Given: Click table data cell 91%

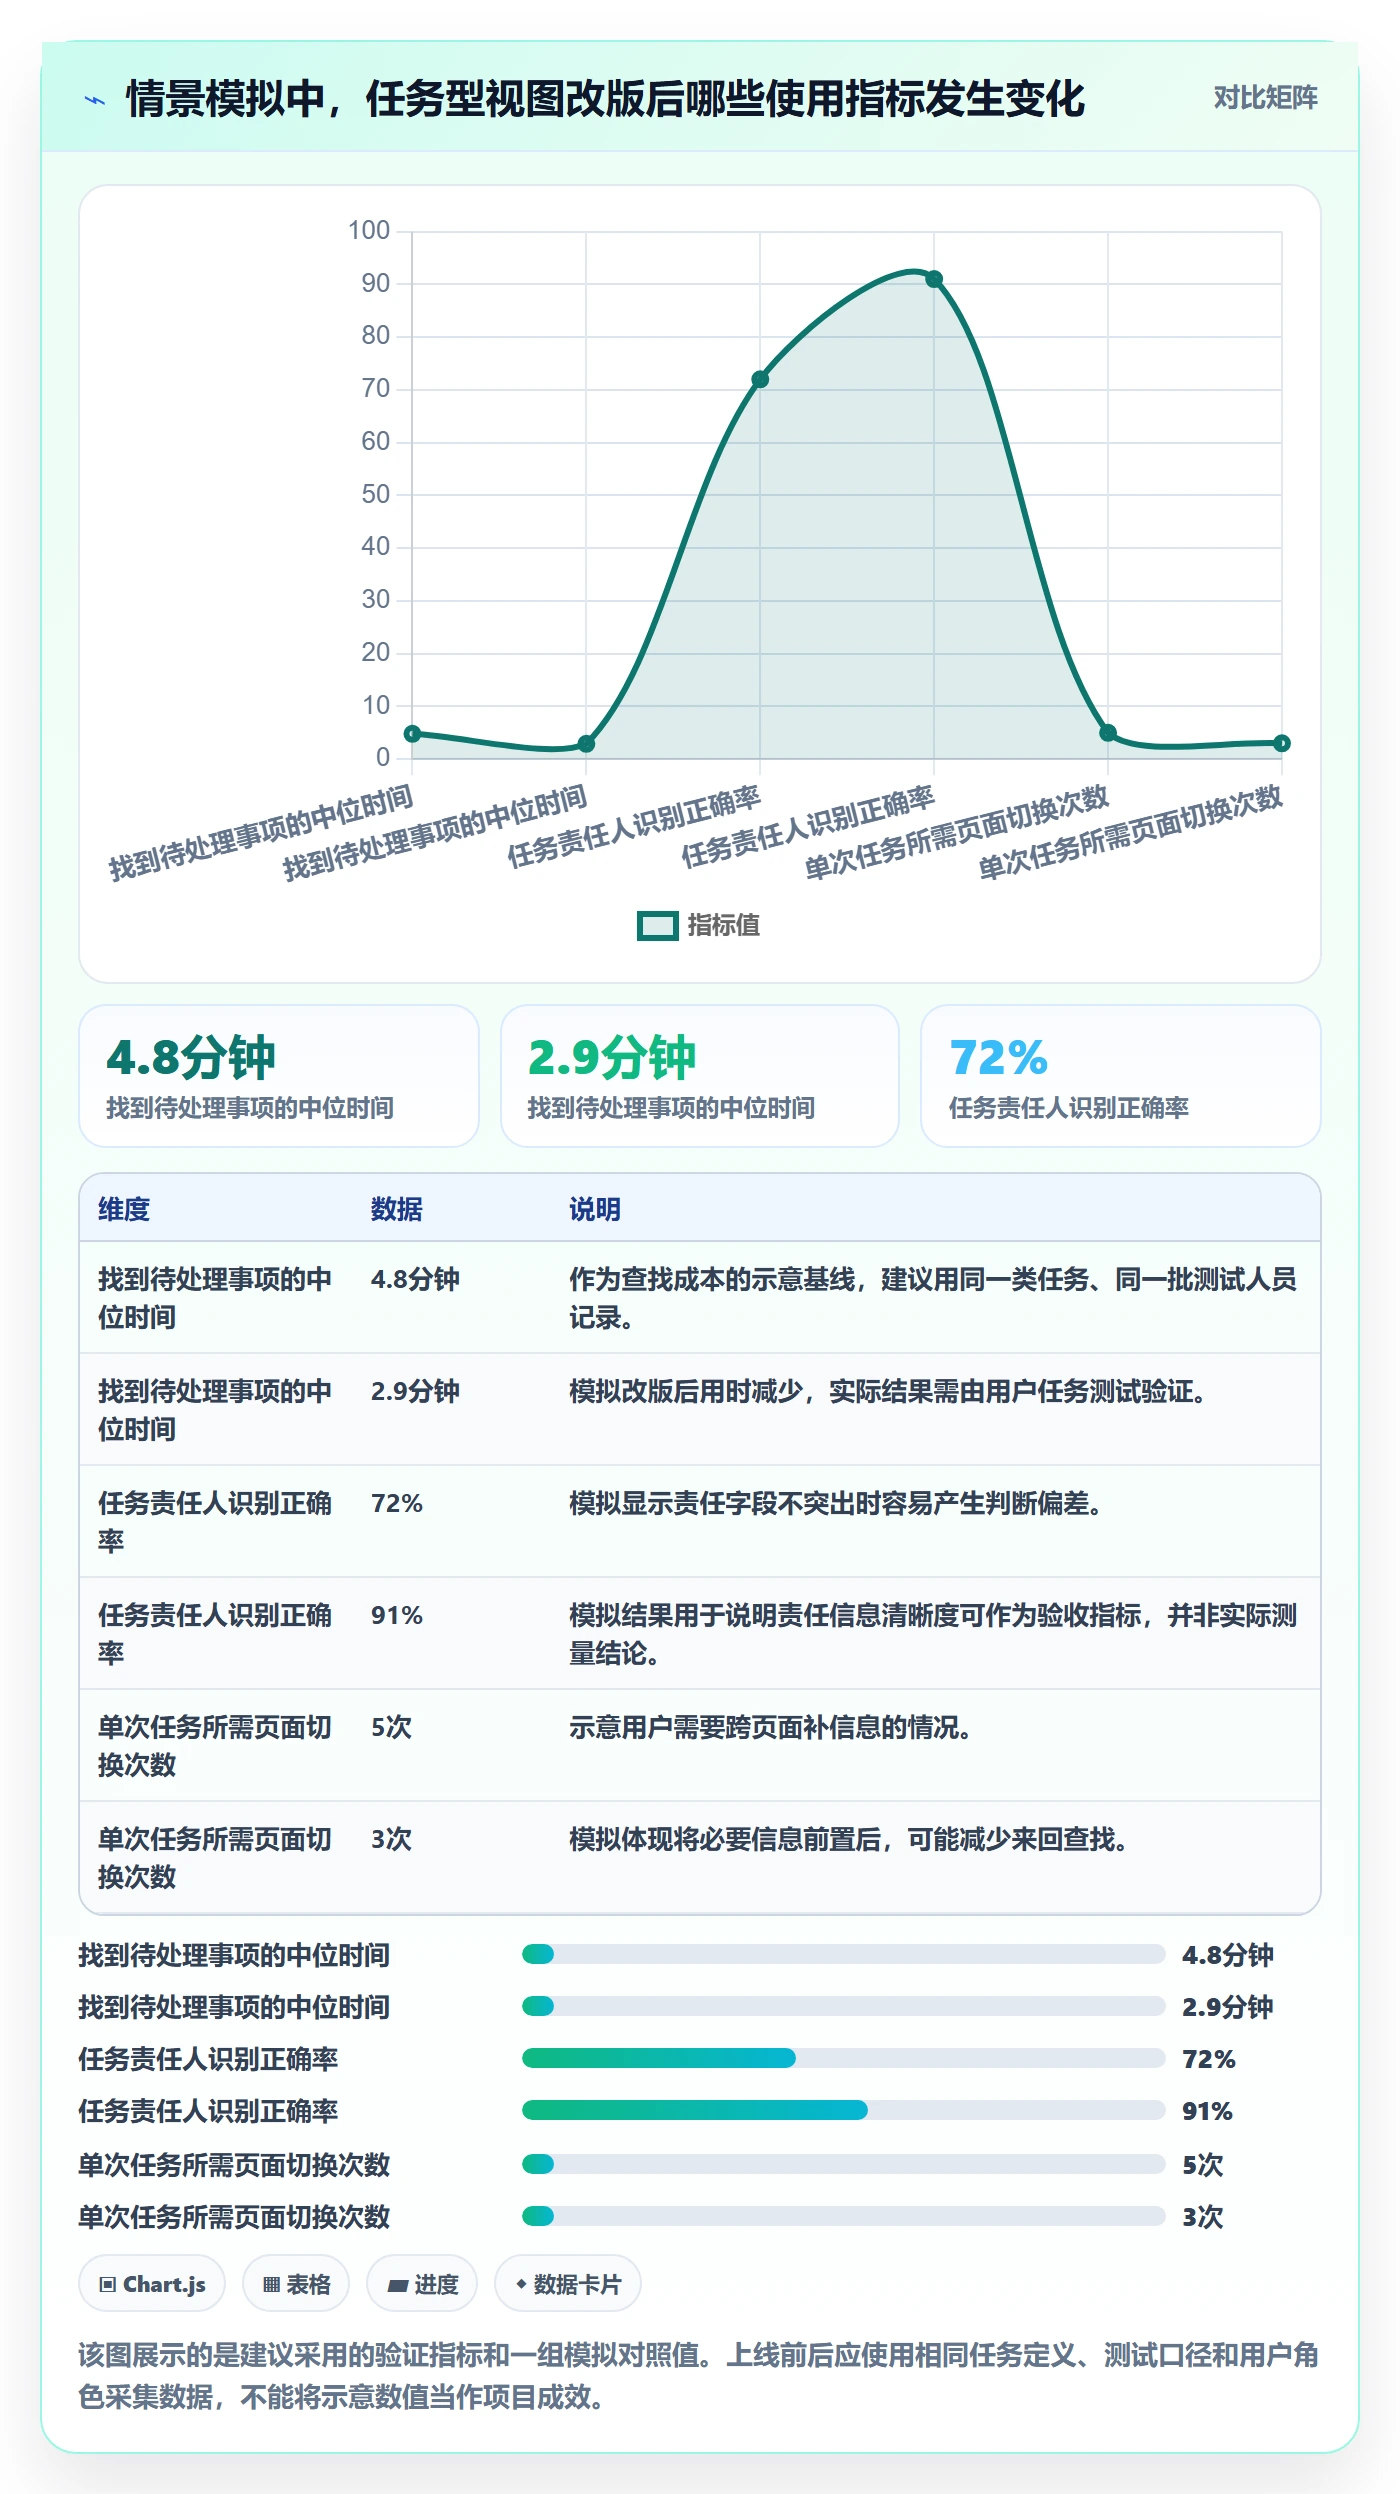Looking at the screenshot, I should (397, 1615).
